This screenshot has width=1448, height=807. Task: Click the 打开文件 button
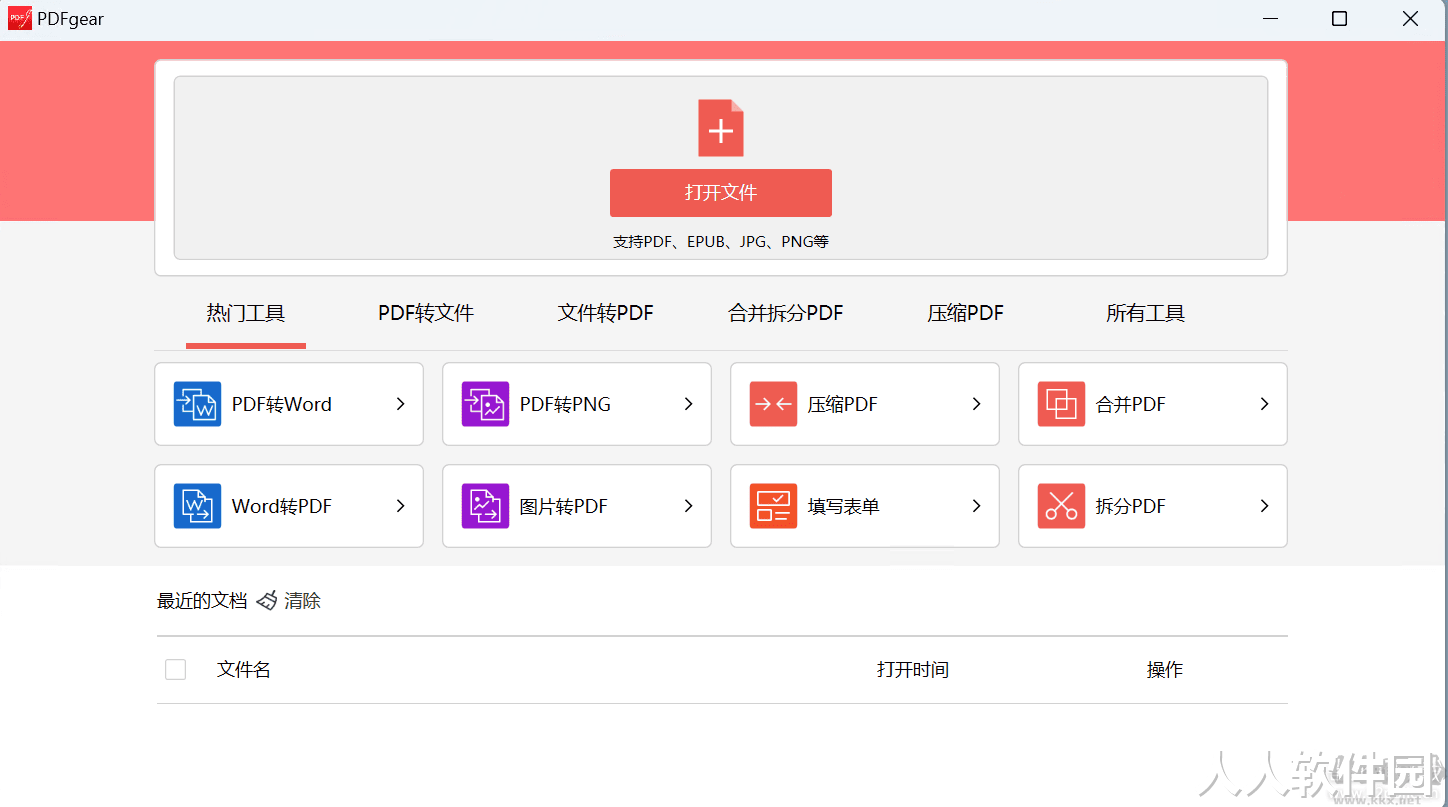721,193
